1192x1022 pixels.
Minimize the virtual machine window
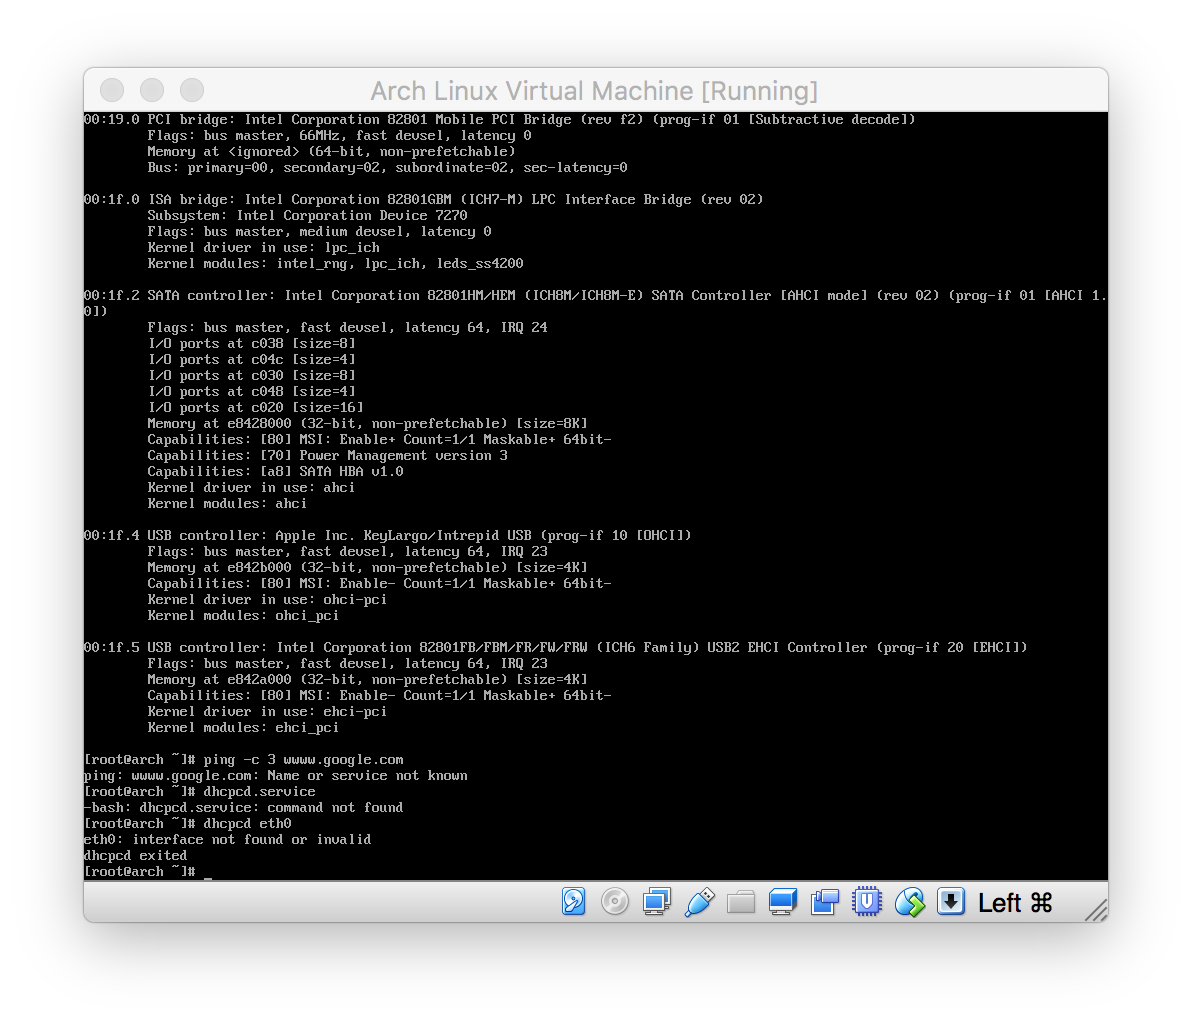152,90
